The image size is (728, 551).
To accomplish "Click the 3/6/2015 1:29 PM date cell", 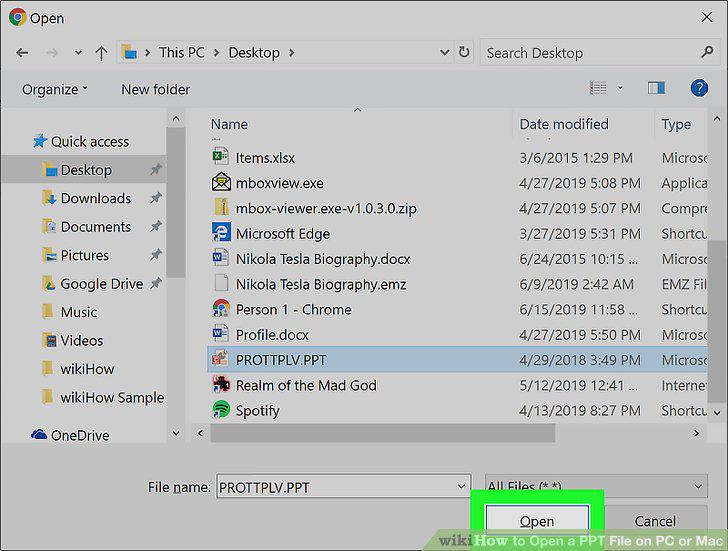I will tap(576, 158).
